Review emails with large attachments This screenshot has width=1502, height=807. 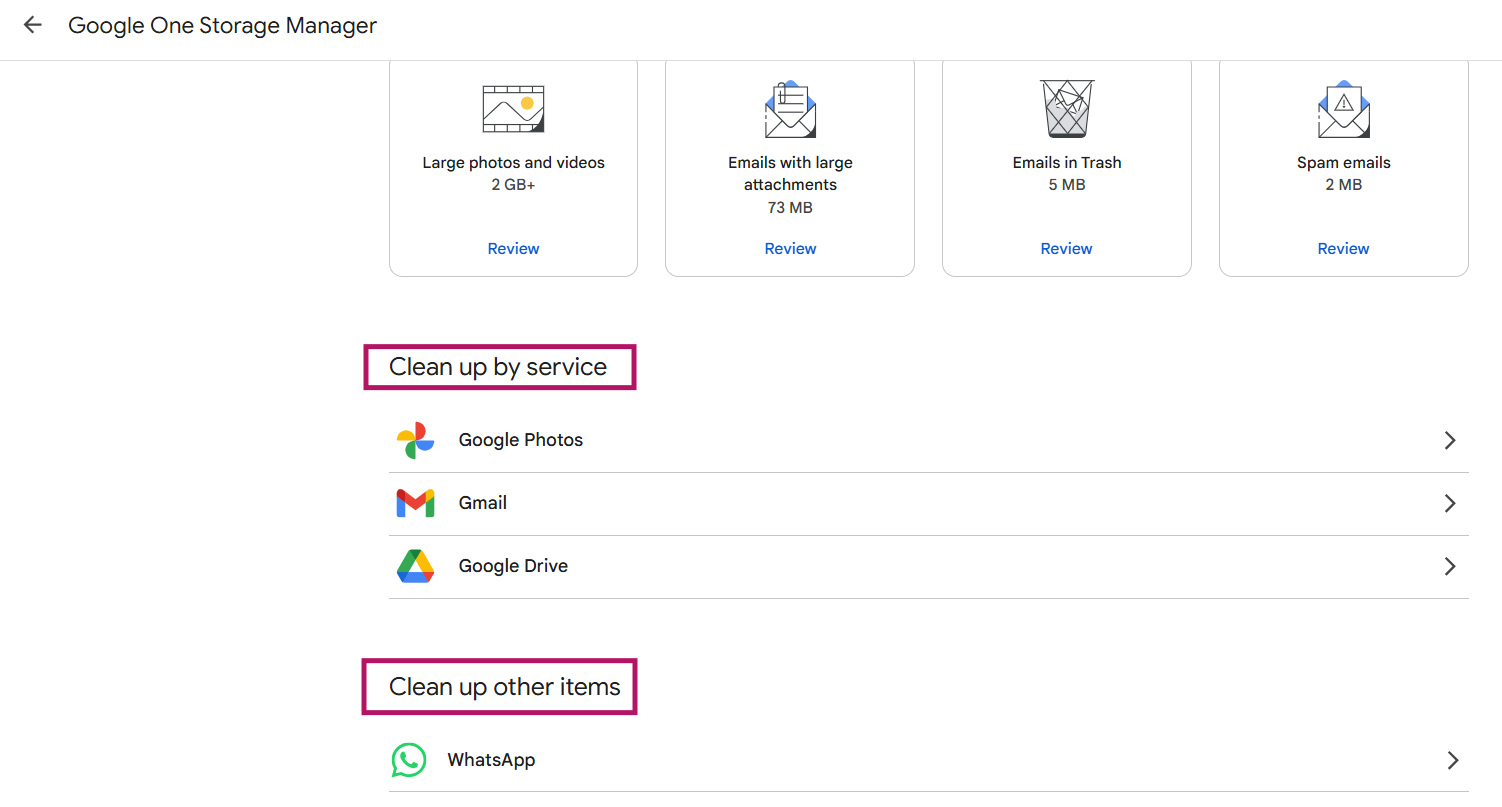790,248
